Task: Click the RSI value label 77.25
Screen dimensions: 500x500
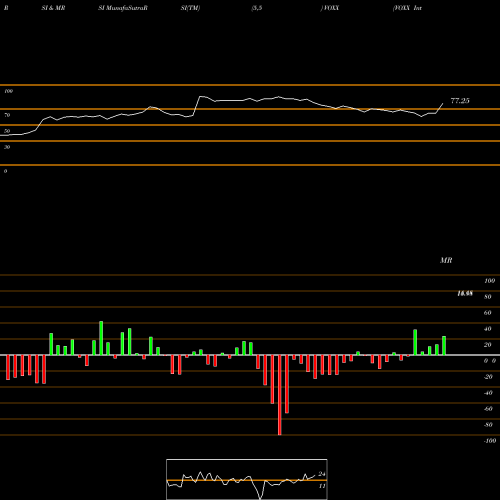Action: click(x=460, y=101)
